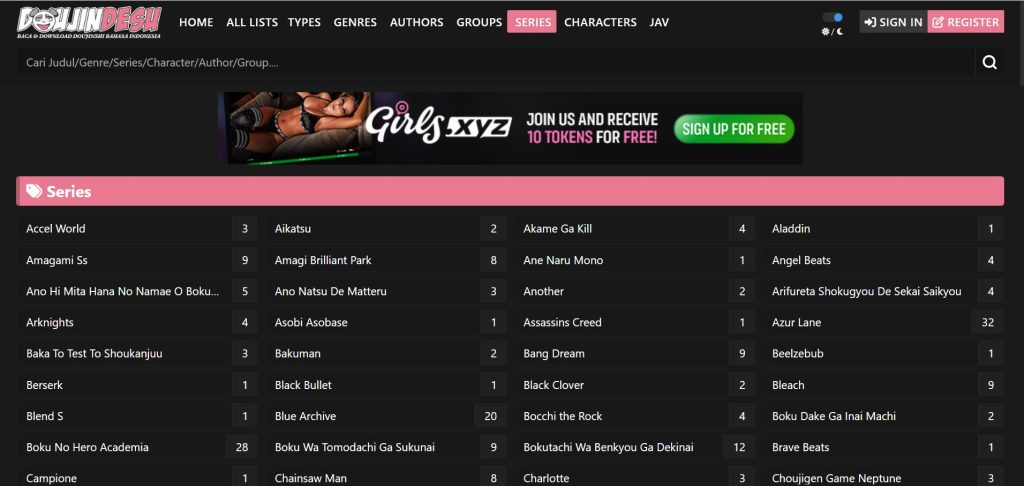Click the Register button

[x=965, y=22]
